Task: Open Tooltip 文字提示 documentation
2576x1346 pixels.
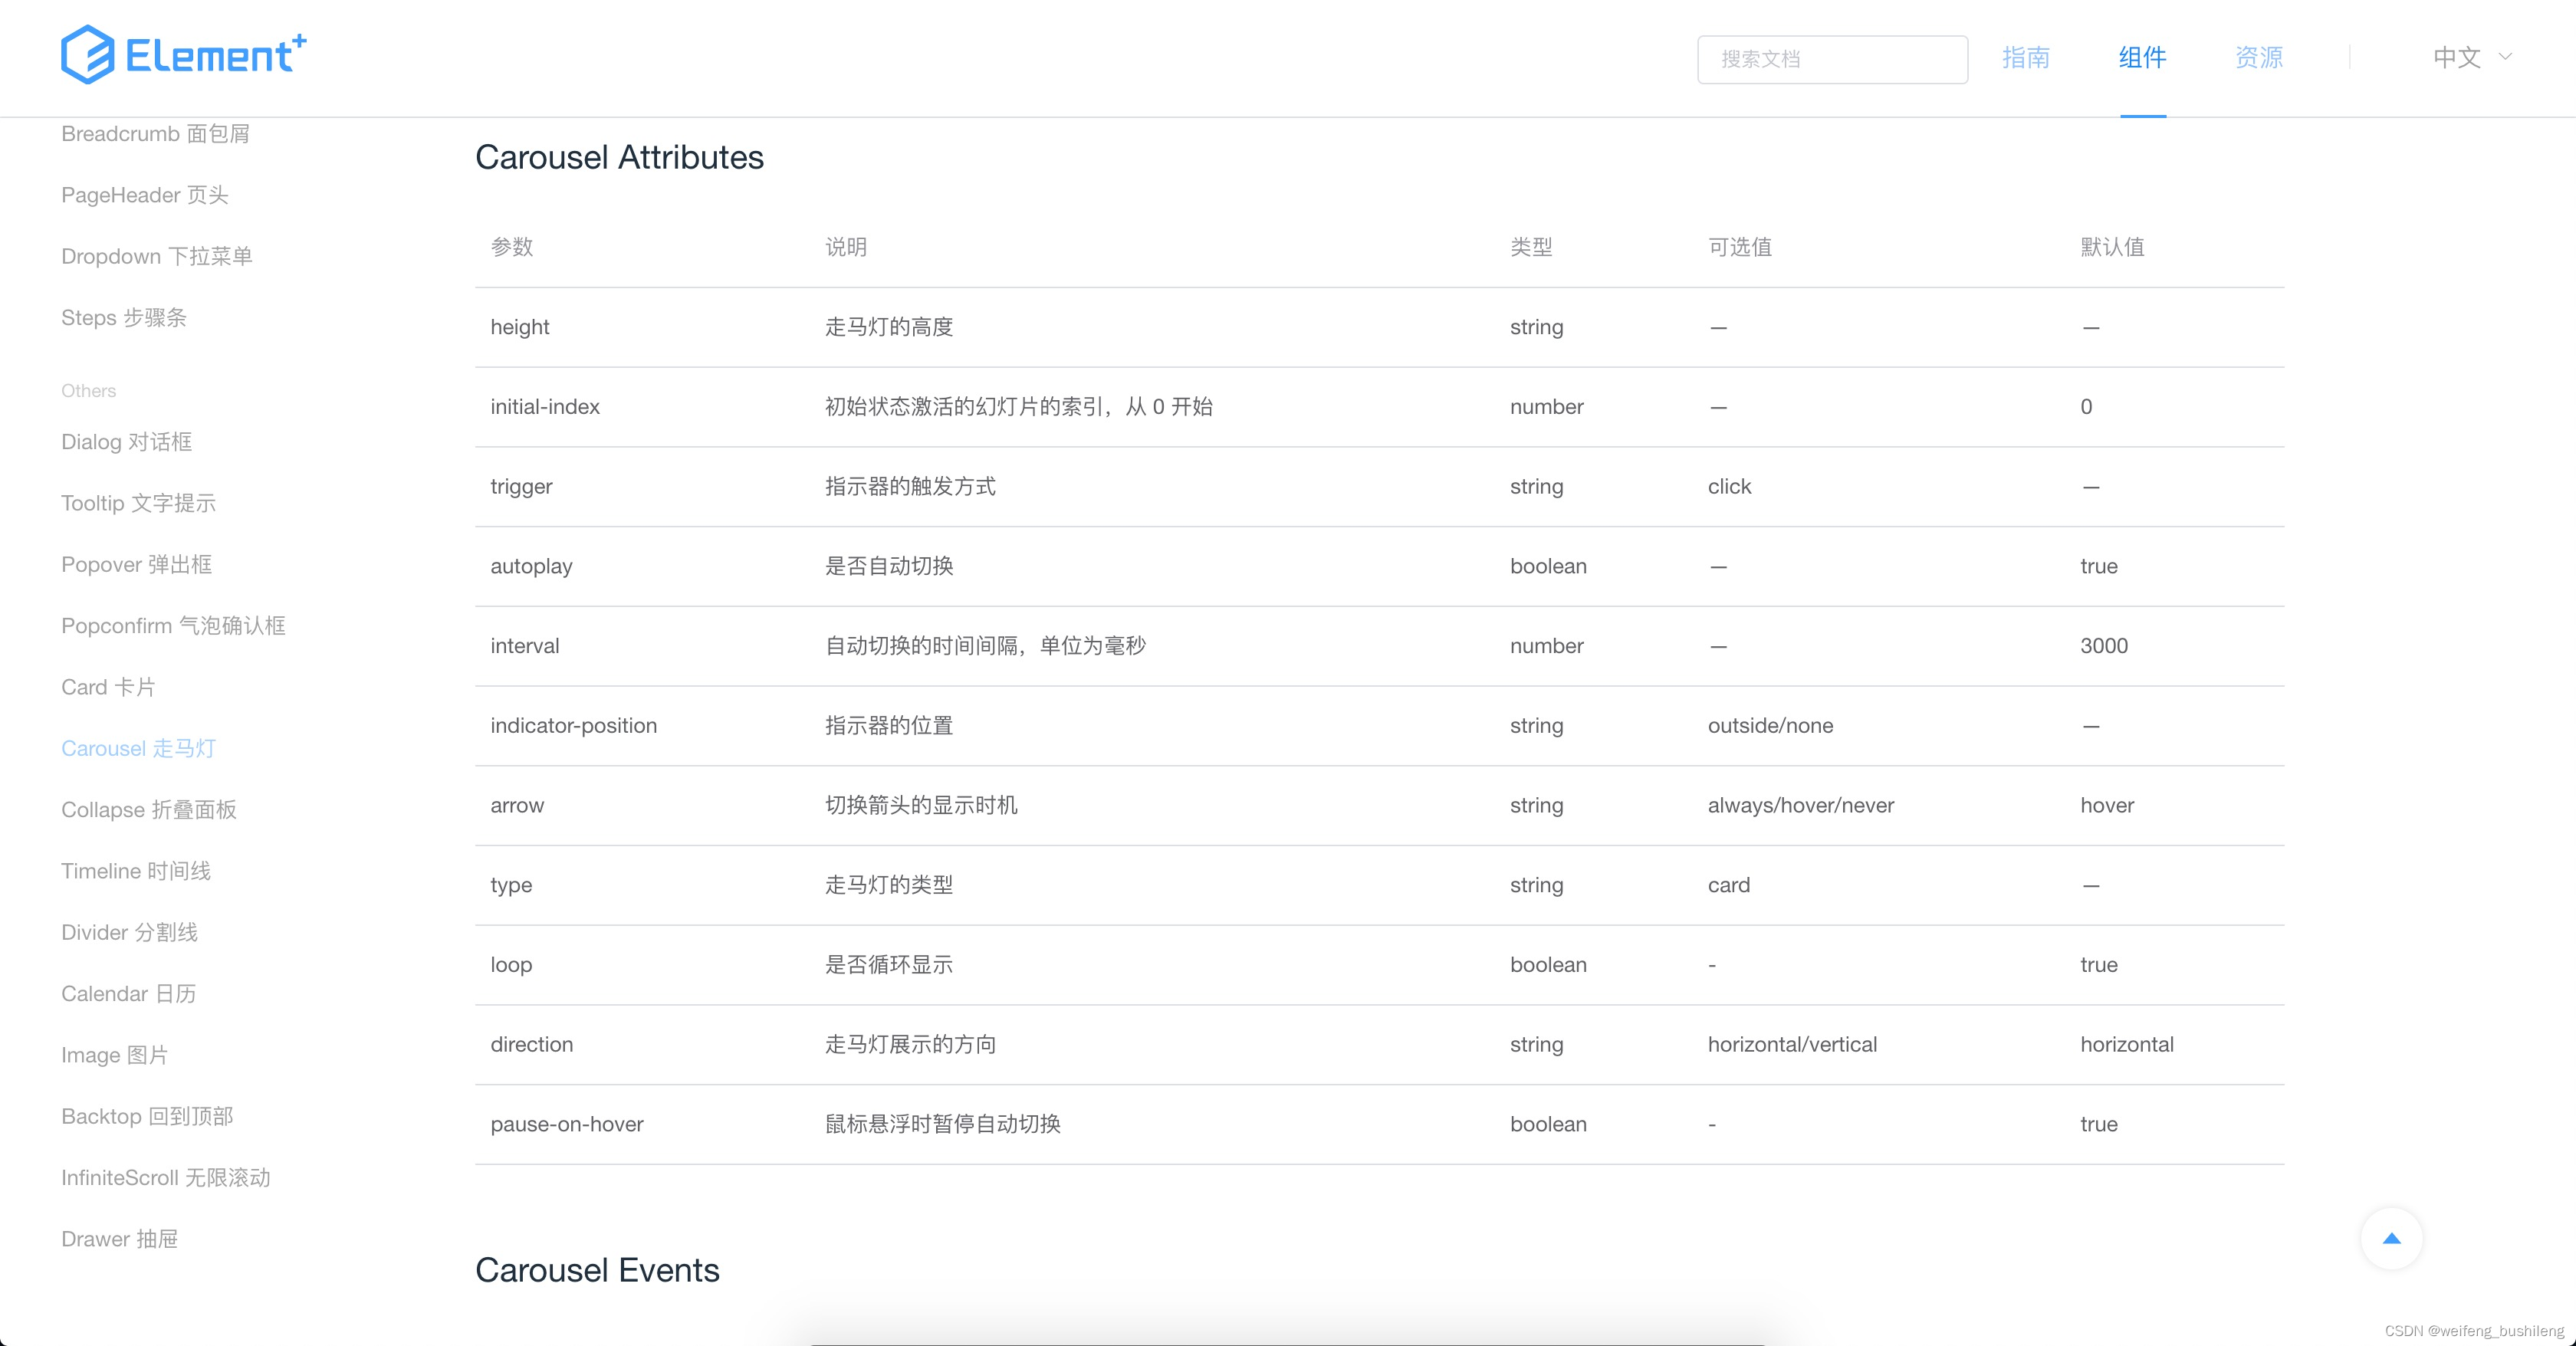Action: (138, 503)
